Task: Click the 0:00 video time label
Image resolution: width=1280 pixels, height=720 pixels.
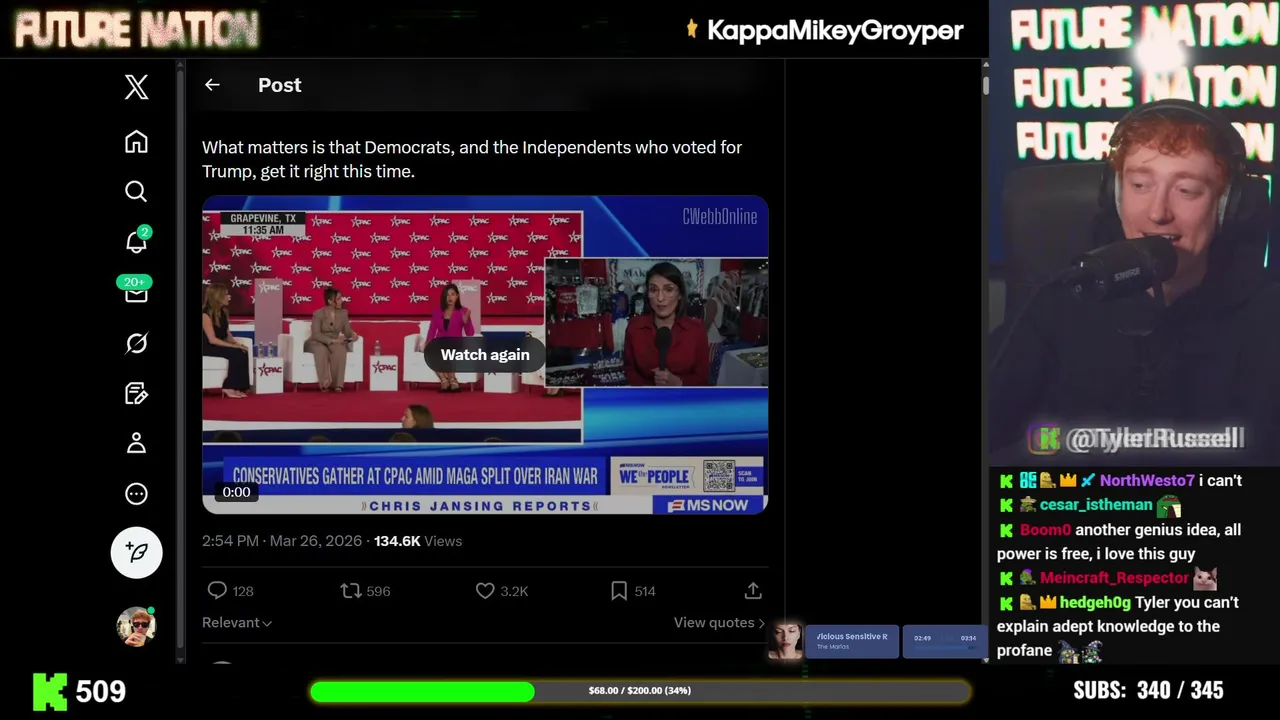Action: coord(237,492)
